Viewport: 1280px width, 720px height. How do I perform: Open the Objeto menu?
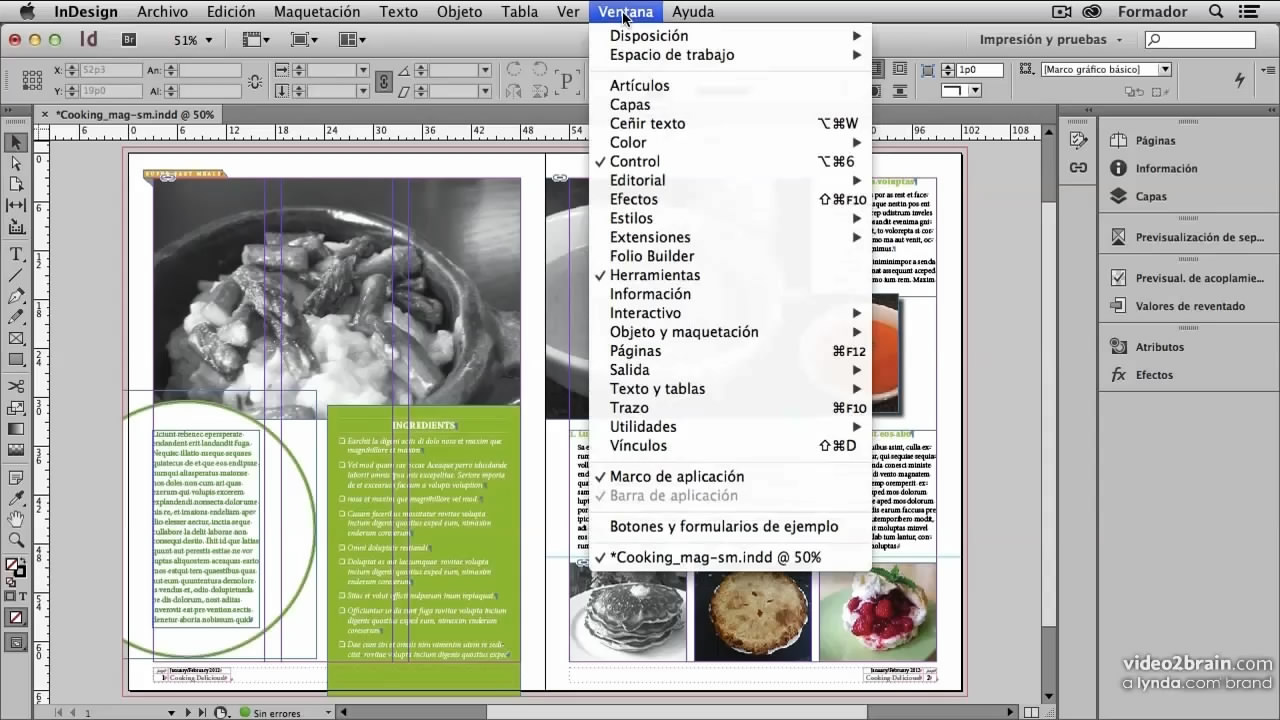click(x=459, y=12)
